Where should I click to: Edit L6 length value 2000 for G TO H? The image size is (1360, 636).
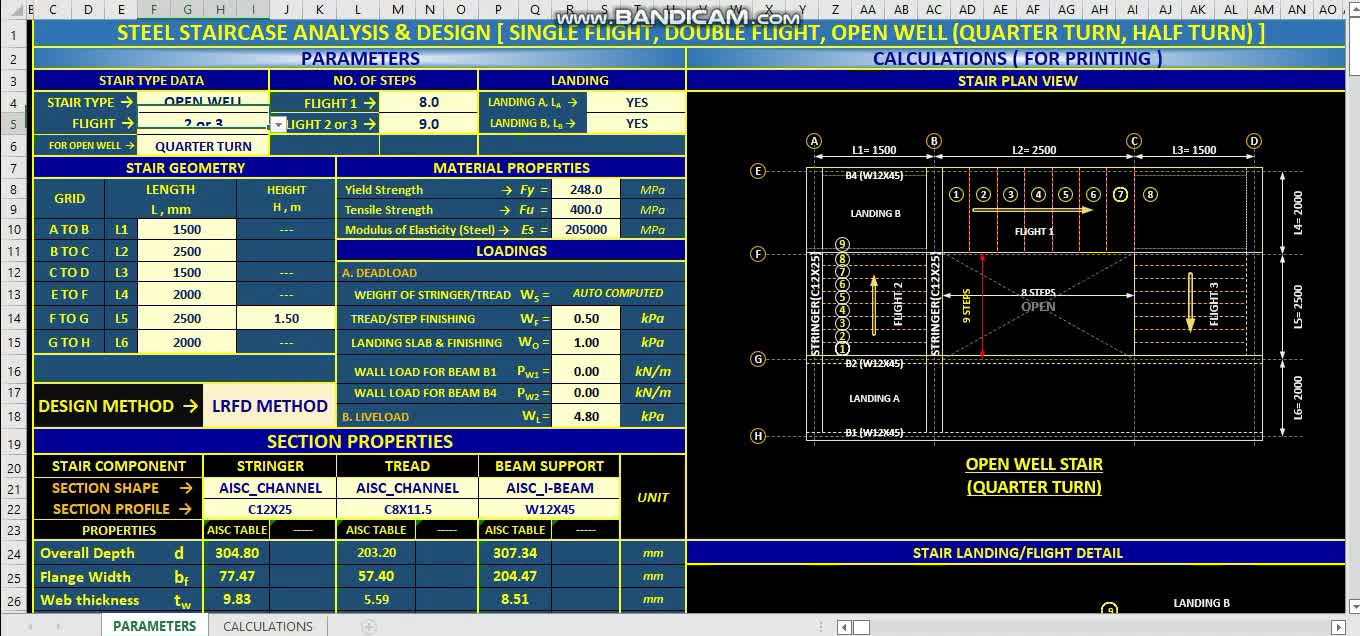pos(187,342)
